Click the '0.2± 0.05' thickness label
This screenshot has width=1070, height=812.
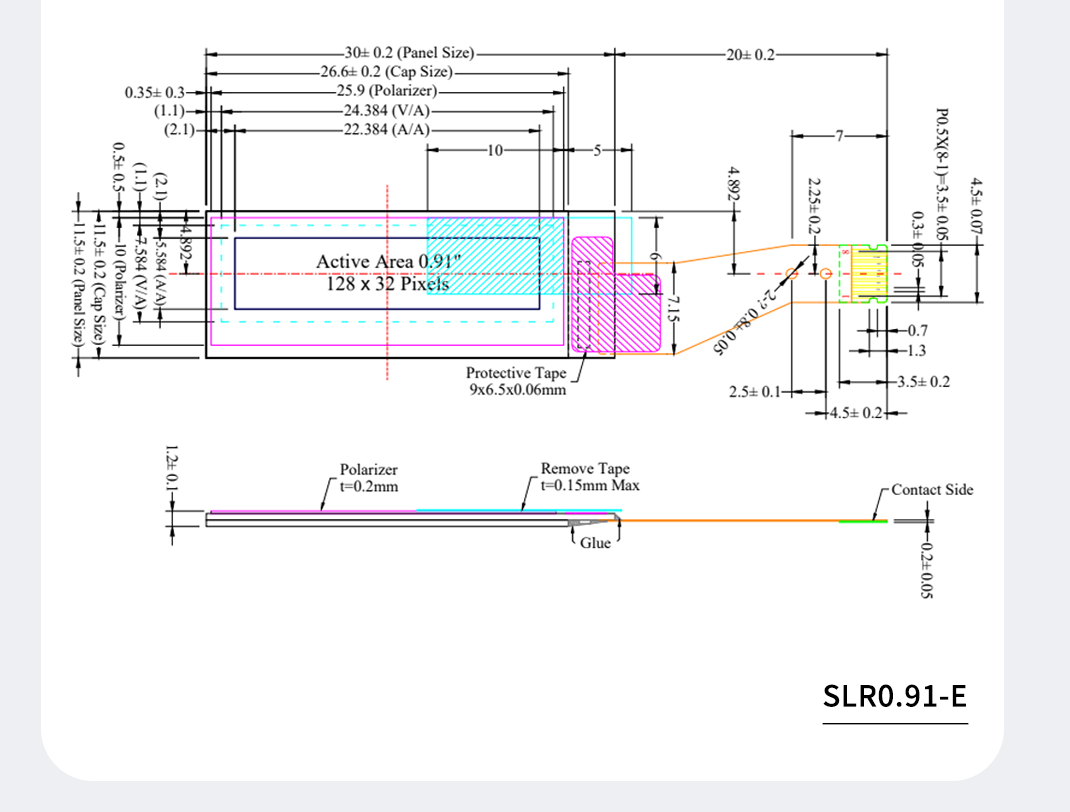pos(926,570)
